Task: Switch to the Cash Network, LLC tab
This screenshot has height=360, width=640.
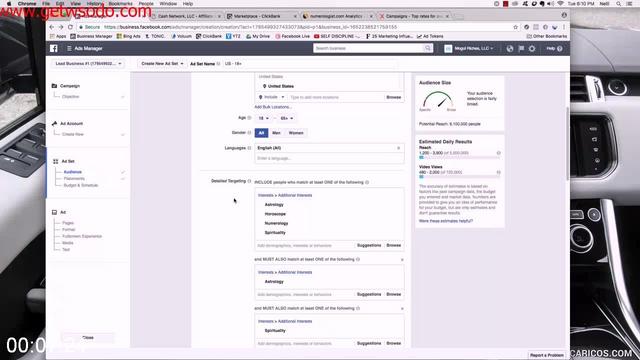Action: pos(186,16)
